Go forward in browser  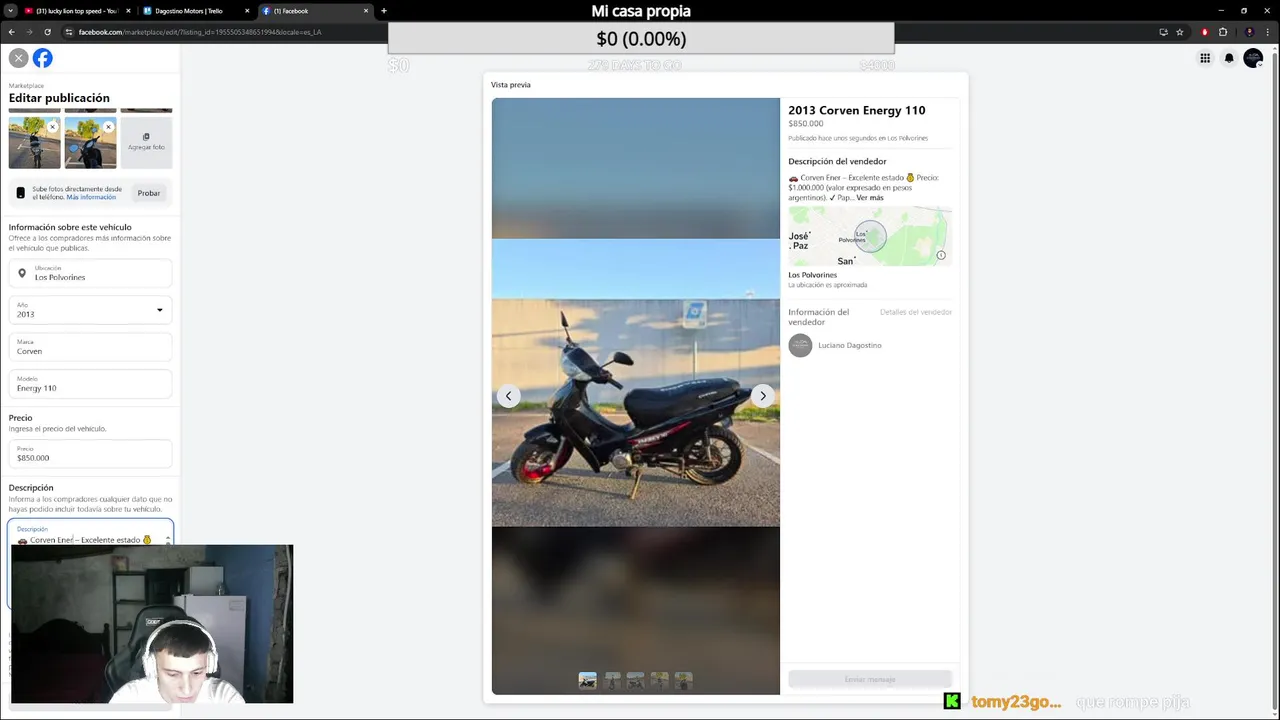[x=29, y=32]
